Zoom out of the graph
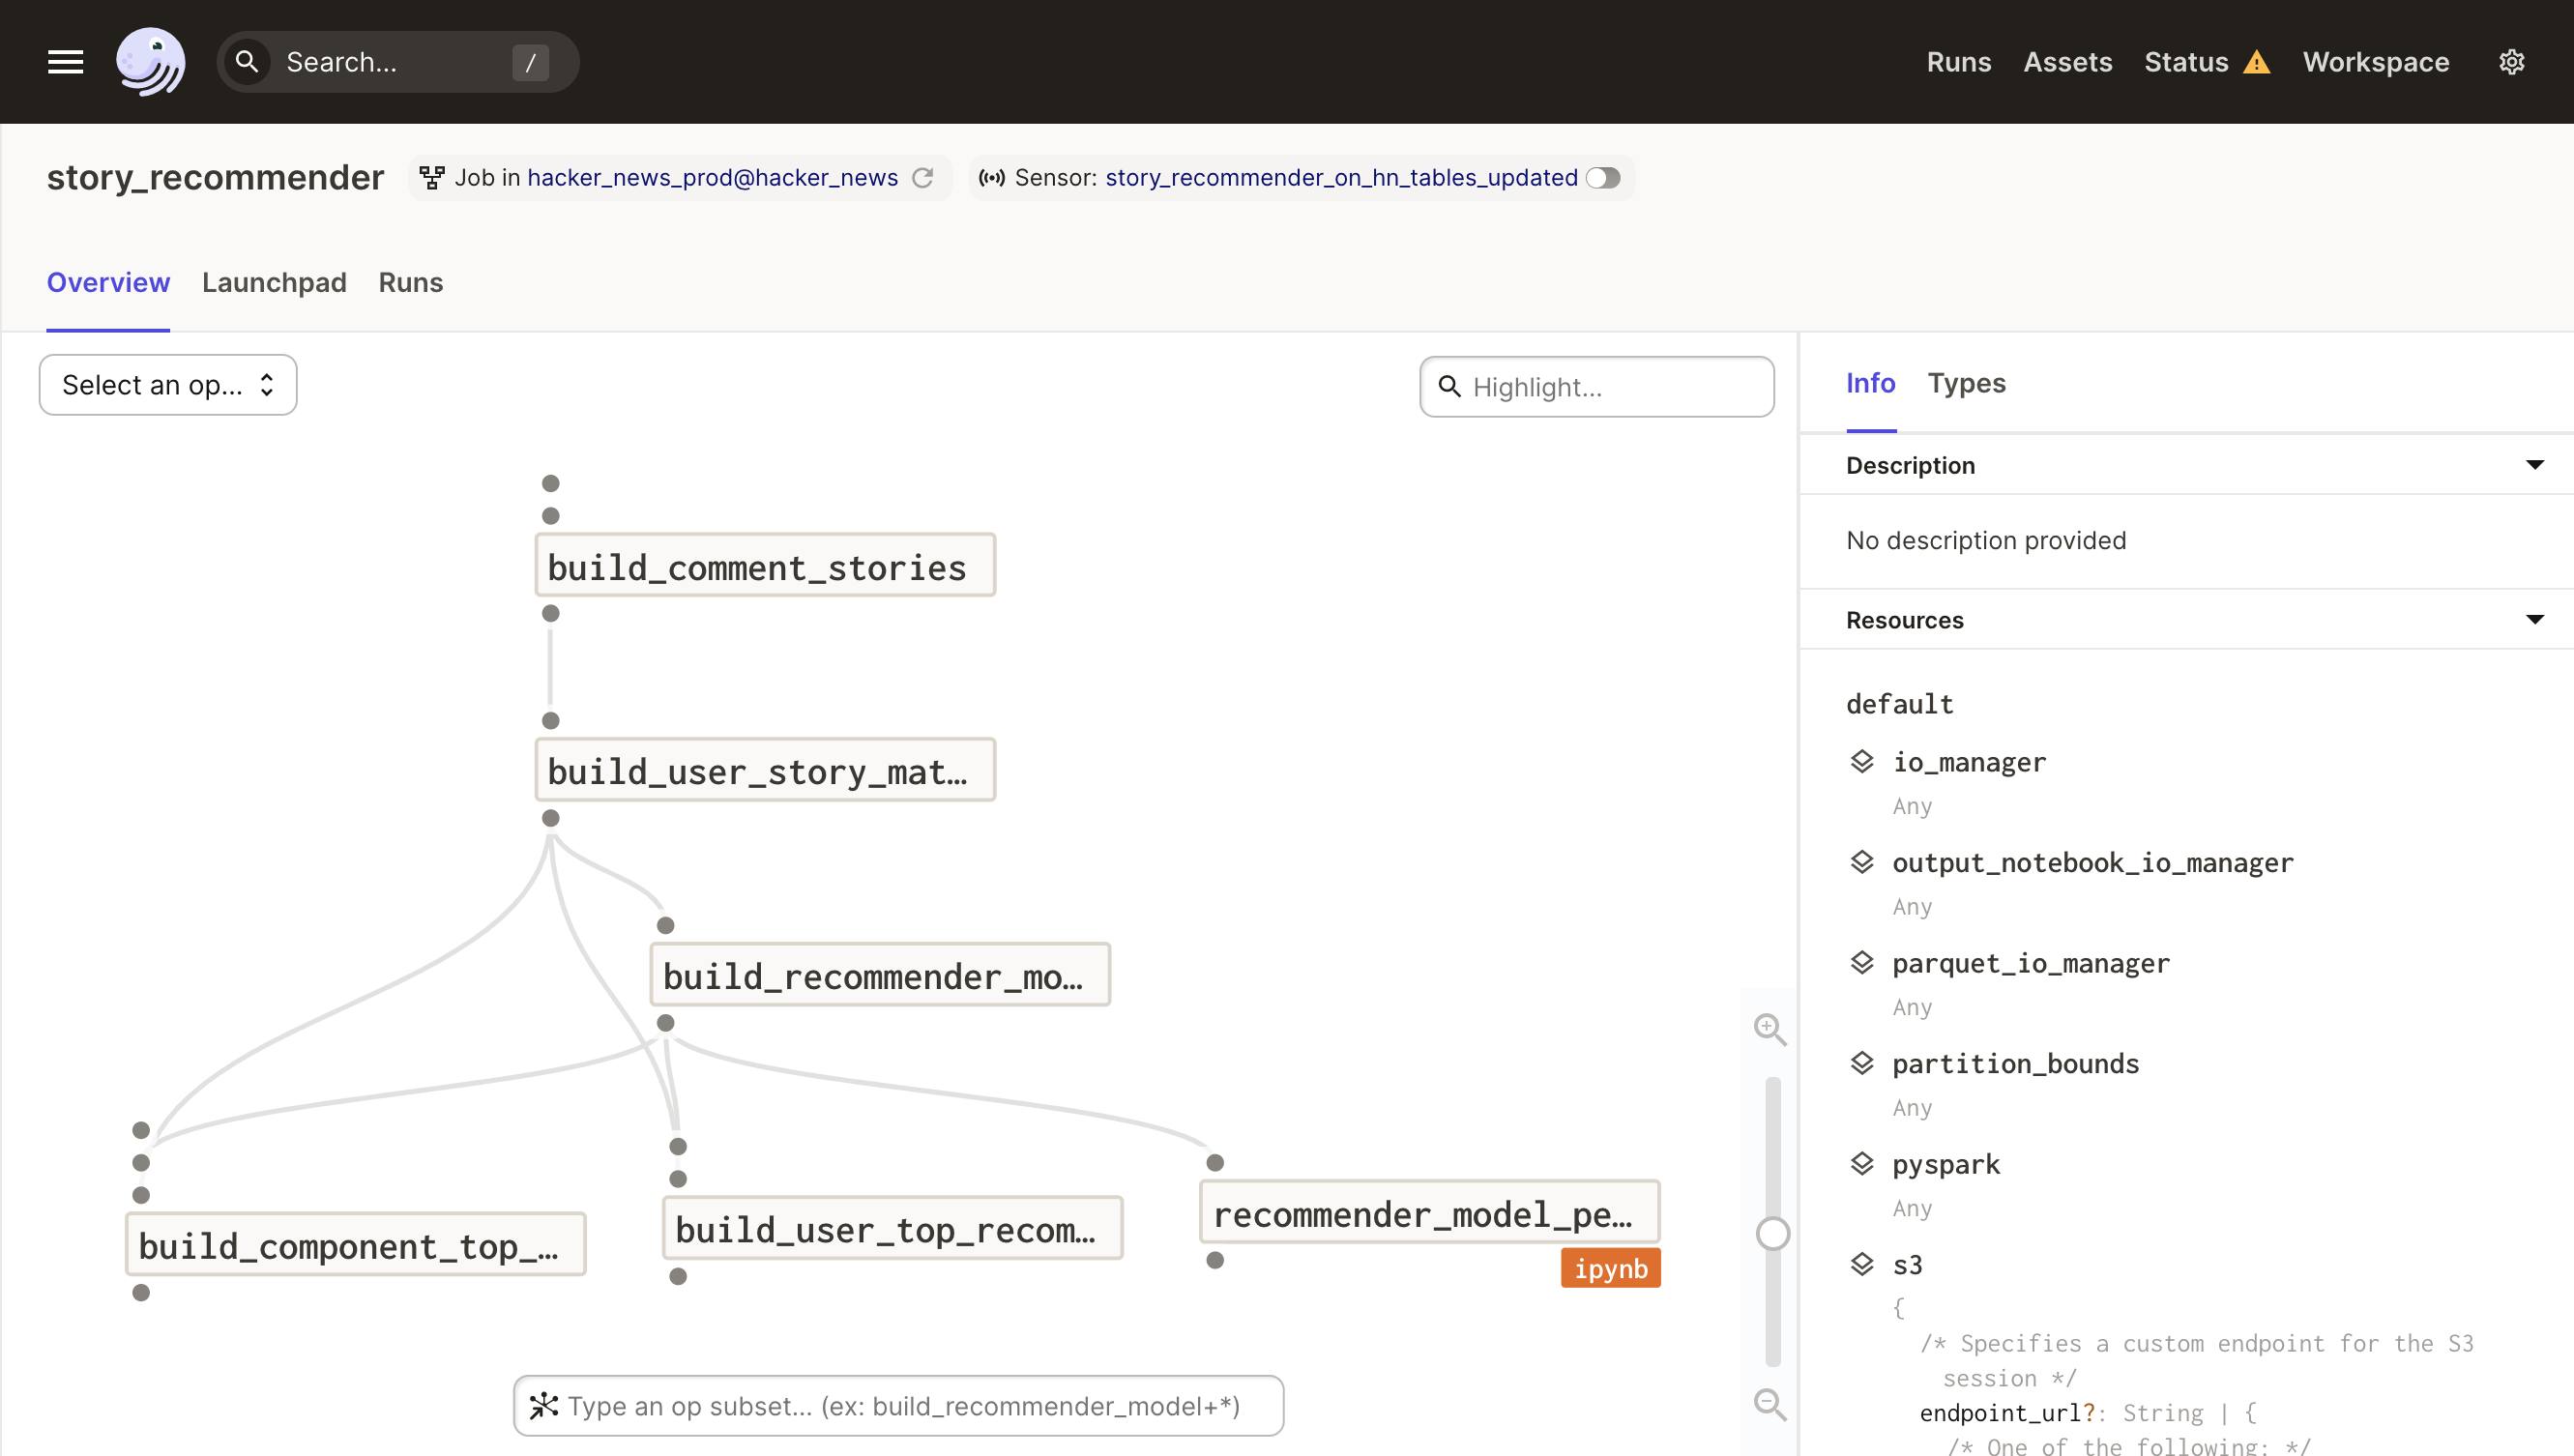2574x1456 pixels. pyautogui.click(x=1769, y=1404)
